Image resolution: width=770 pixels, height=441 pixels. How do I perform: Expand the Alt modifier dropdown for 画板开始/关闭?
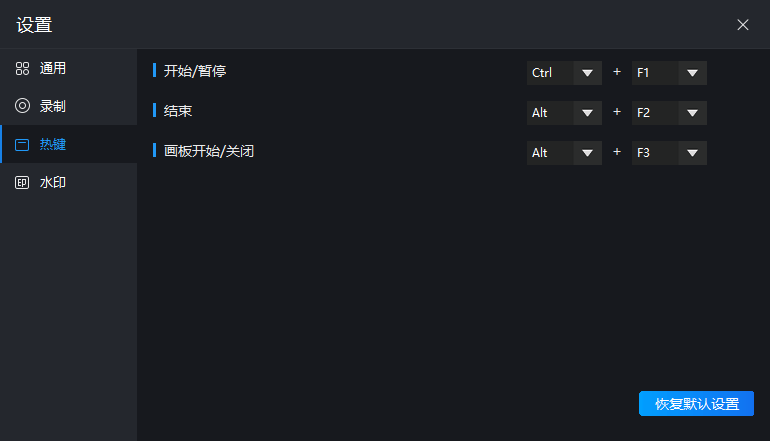coord(564,153)
